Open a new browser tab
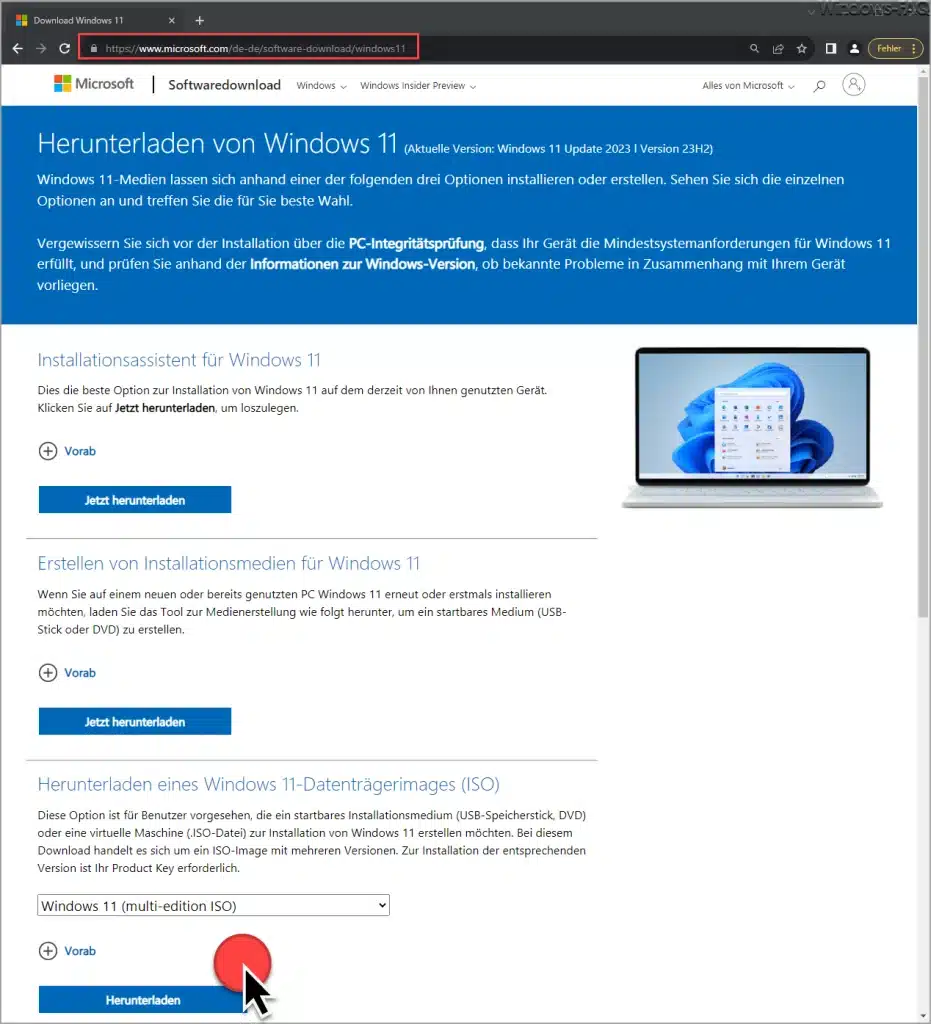 [x=200, y=20]
